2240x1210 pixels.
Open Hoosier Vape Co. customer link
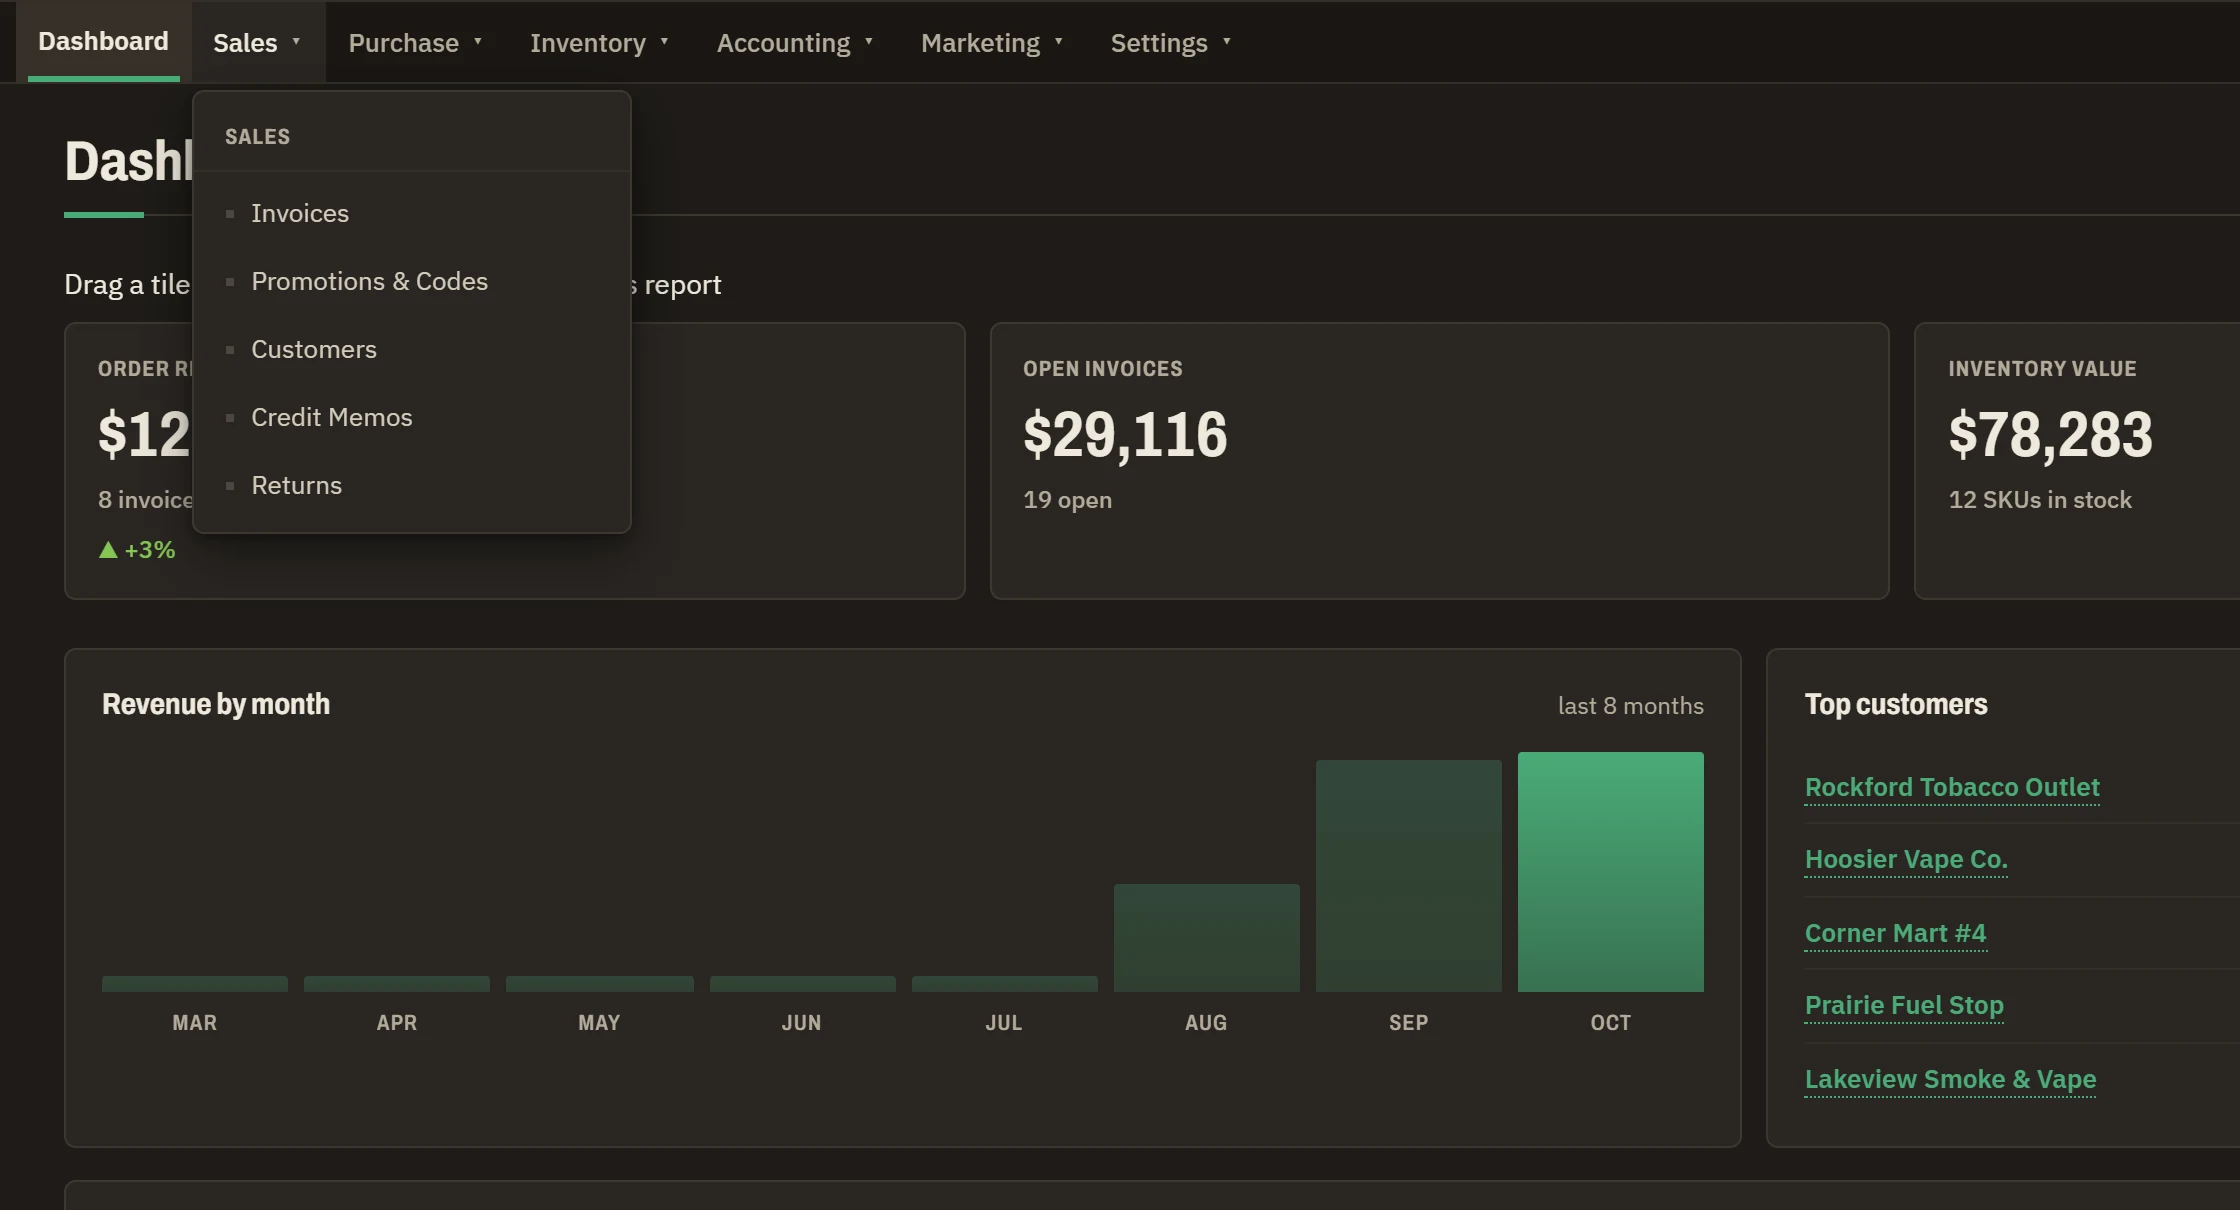tap(1906, 859)
